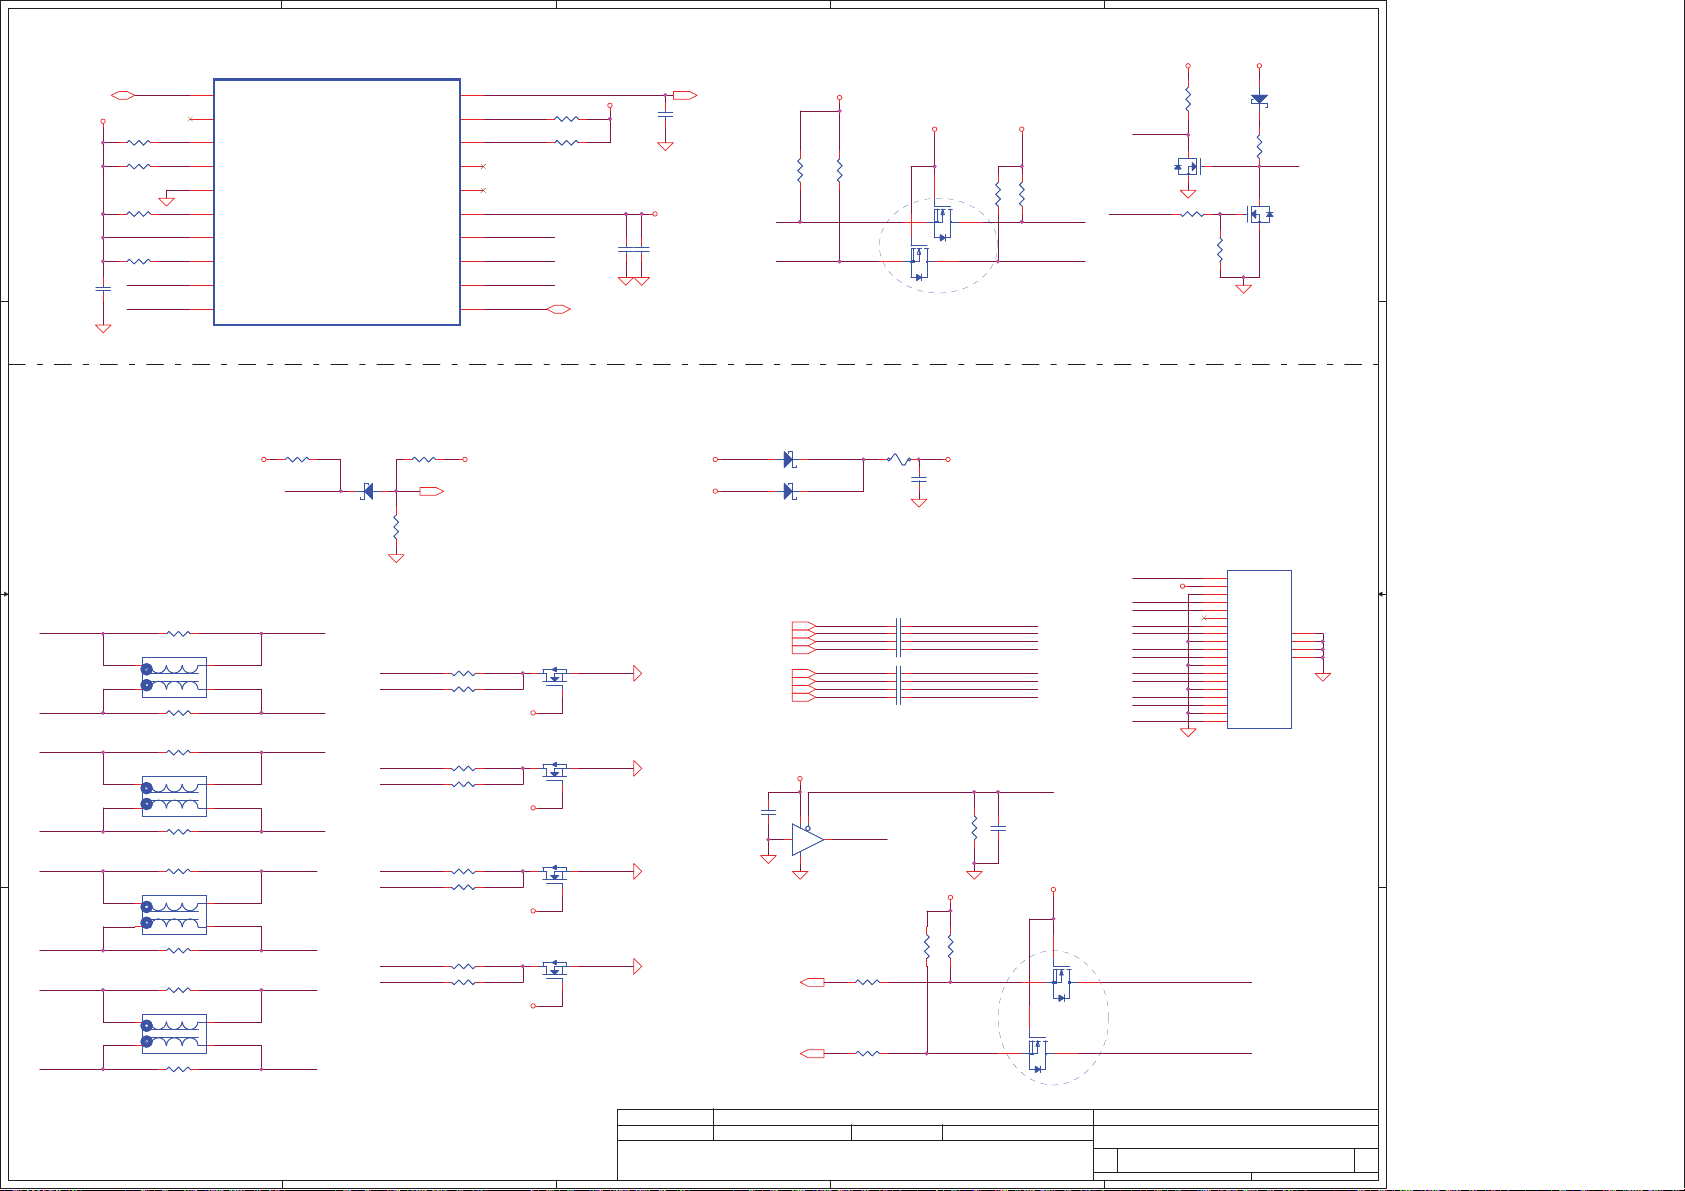Select the first MOSFET in the four-switch column
Image resolution: width=1685 pixels, height=1191 pixels.
coord(554,676)
